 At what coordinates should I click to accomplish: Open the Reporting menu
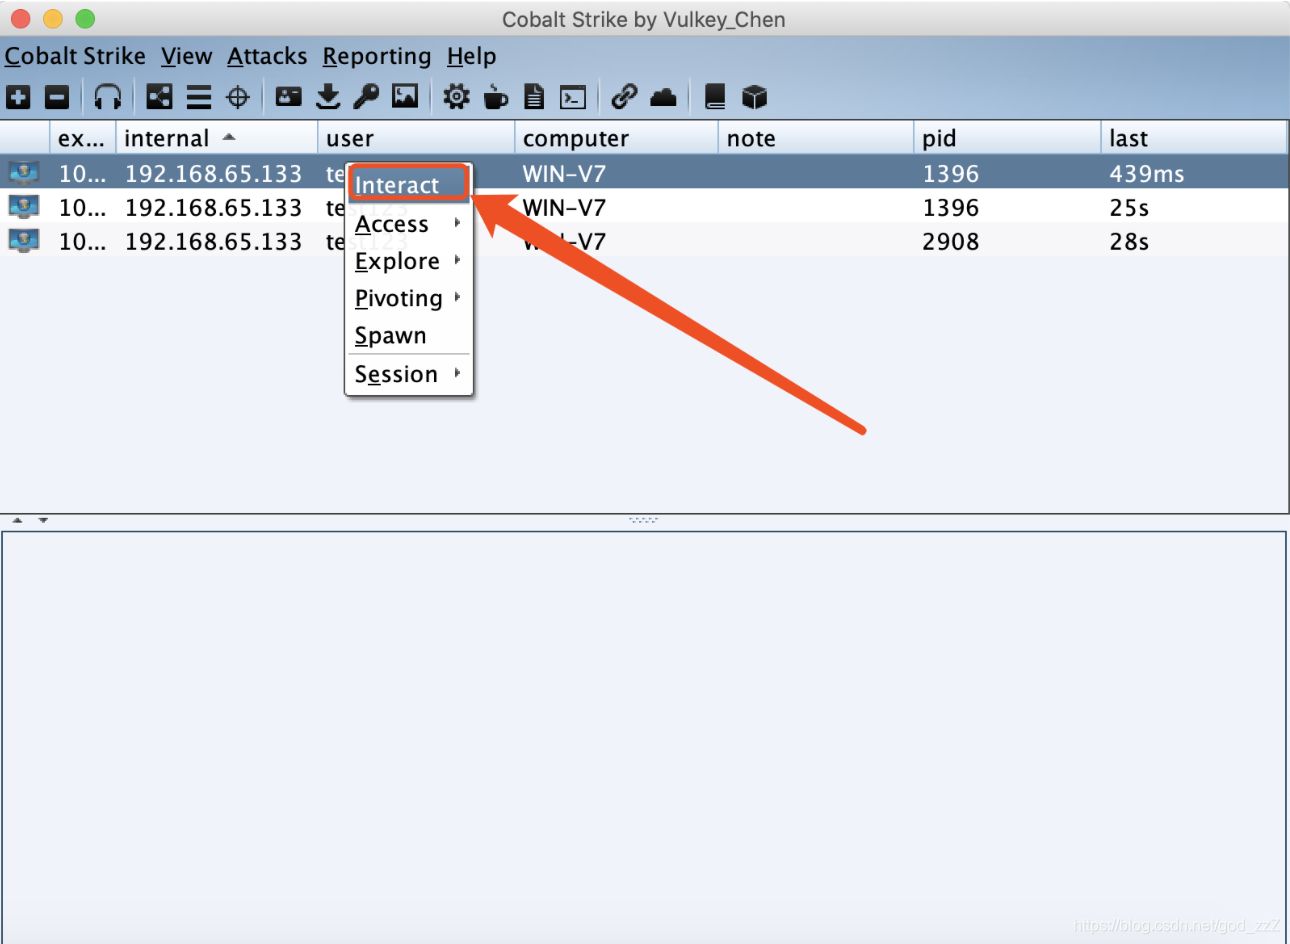click(x=377, y=56)
